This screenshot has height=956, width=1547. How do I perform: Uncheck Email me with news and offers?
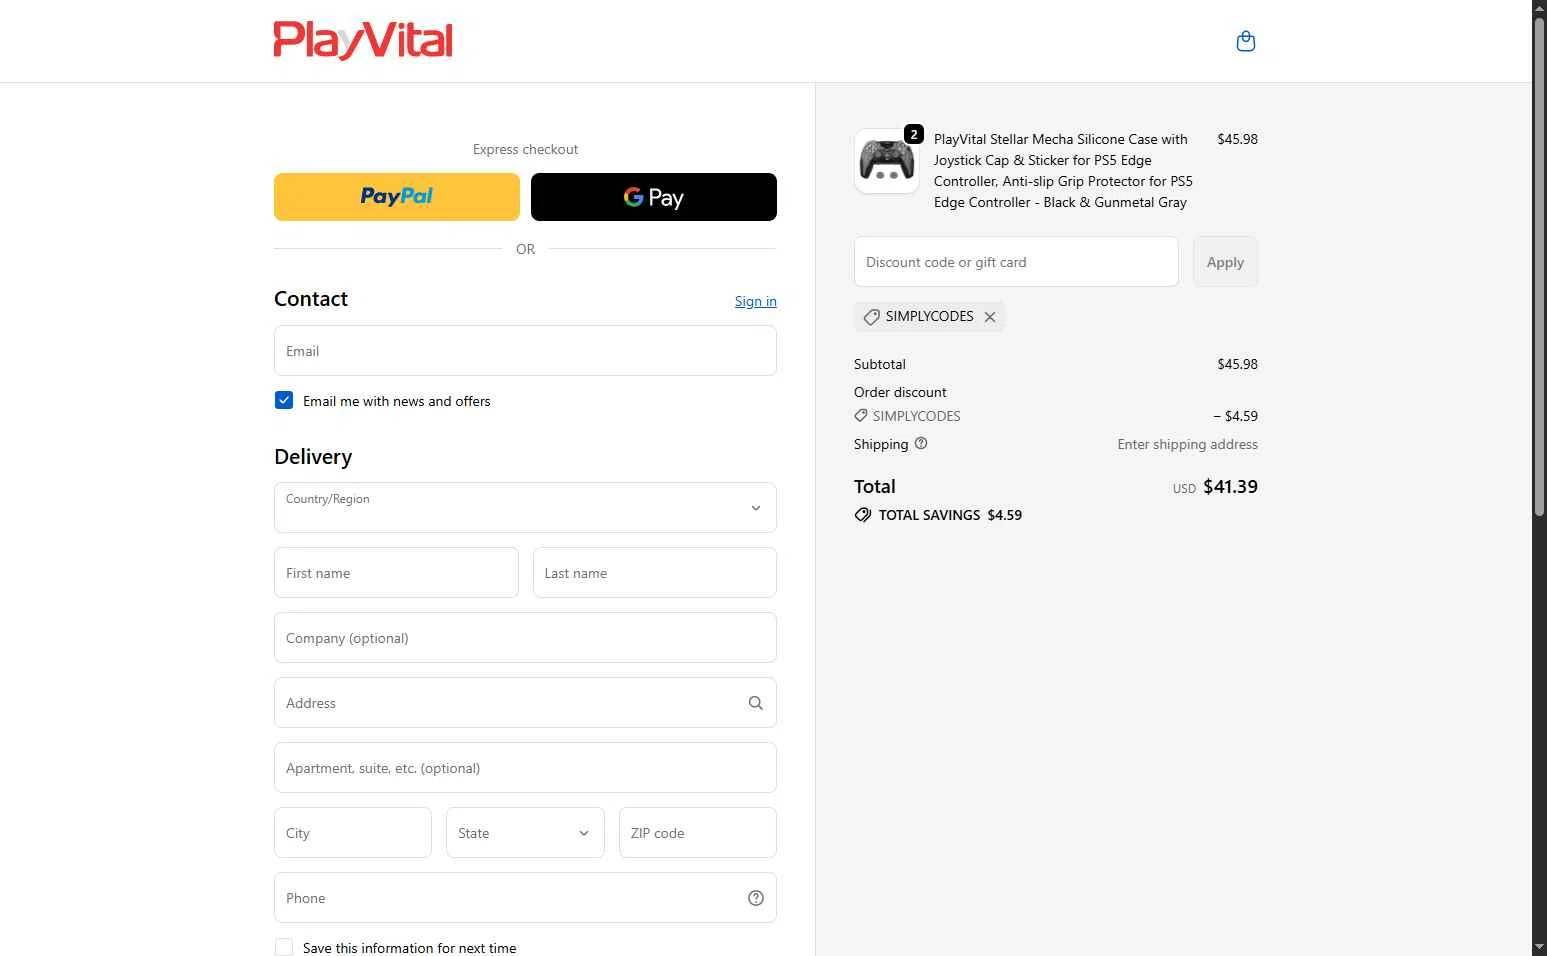284,400
